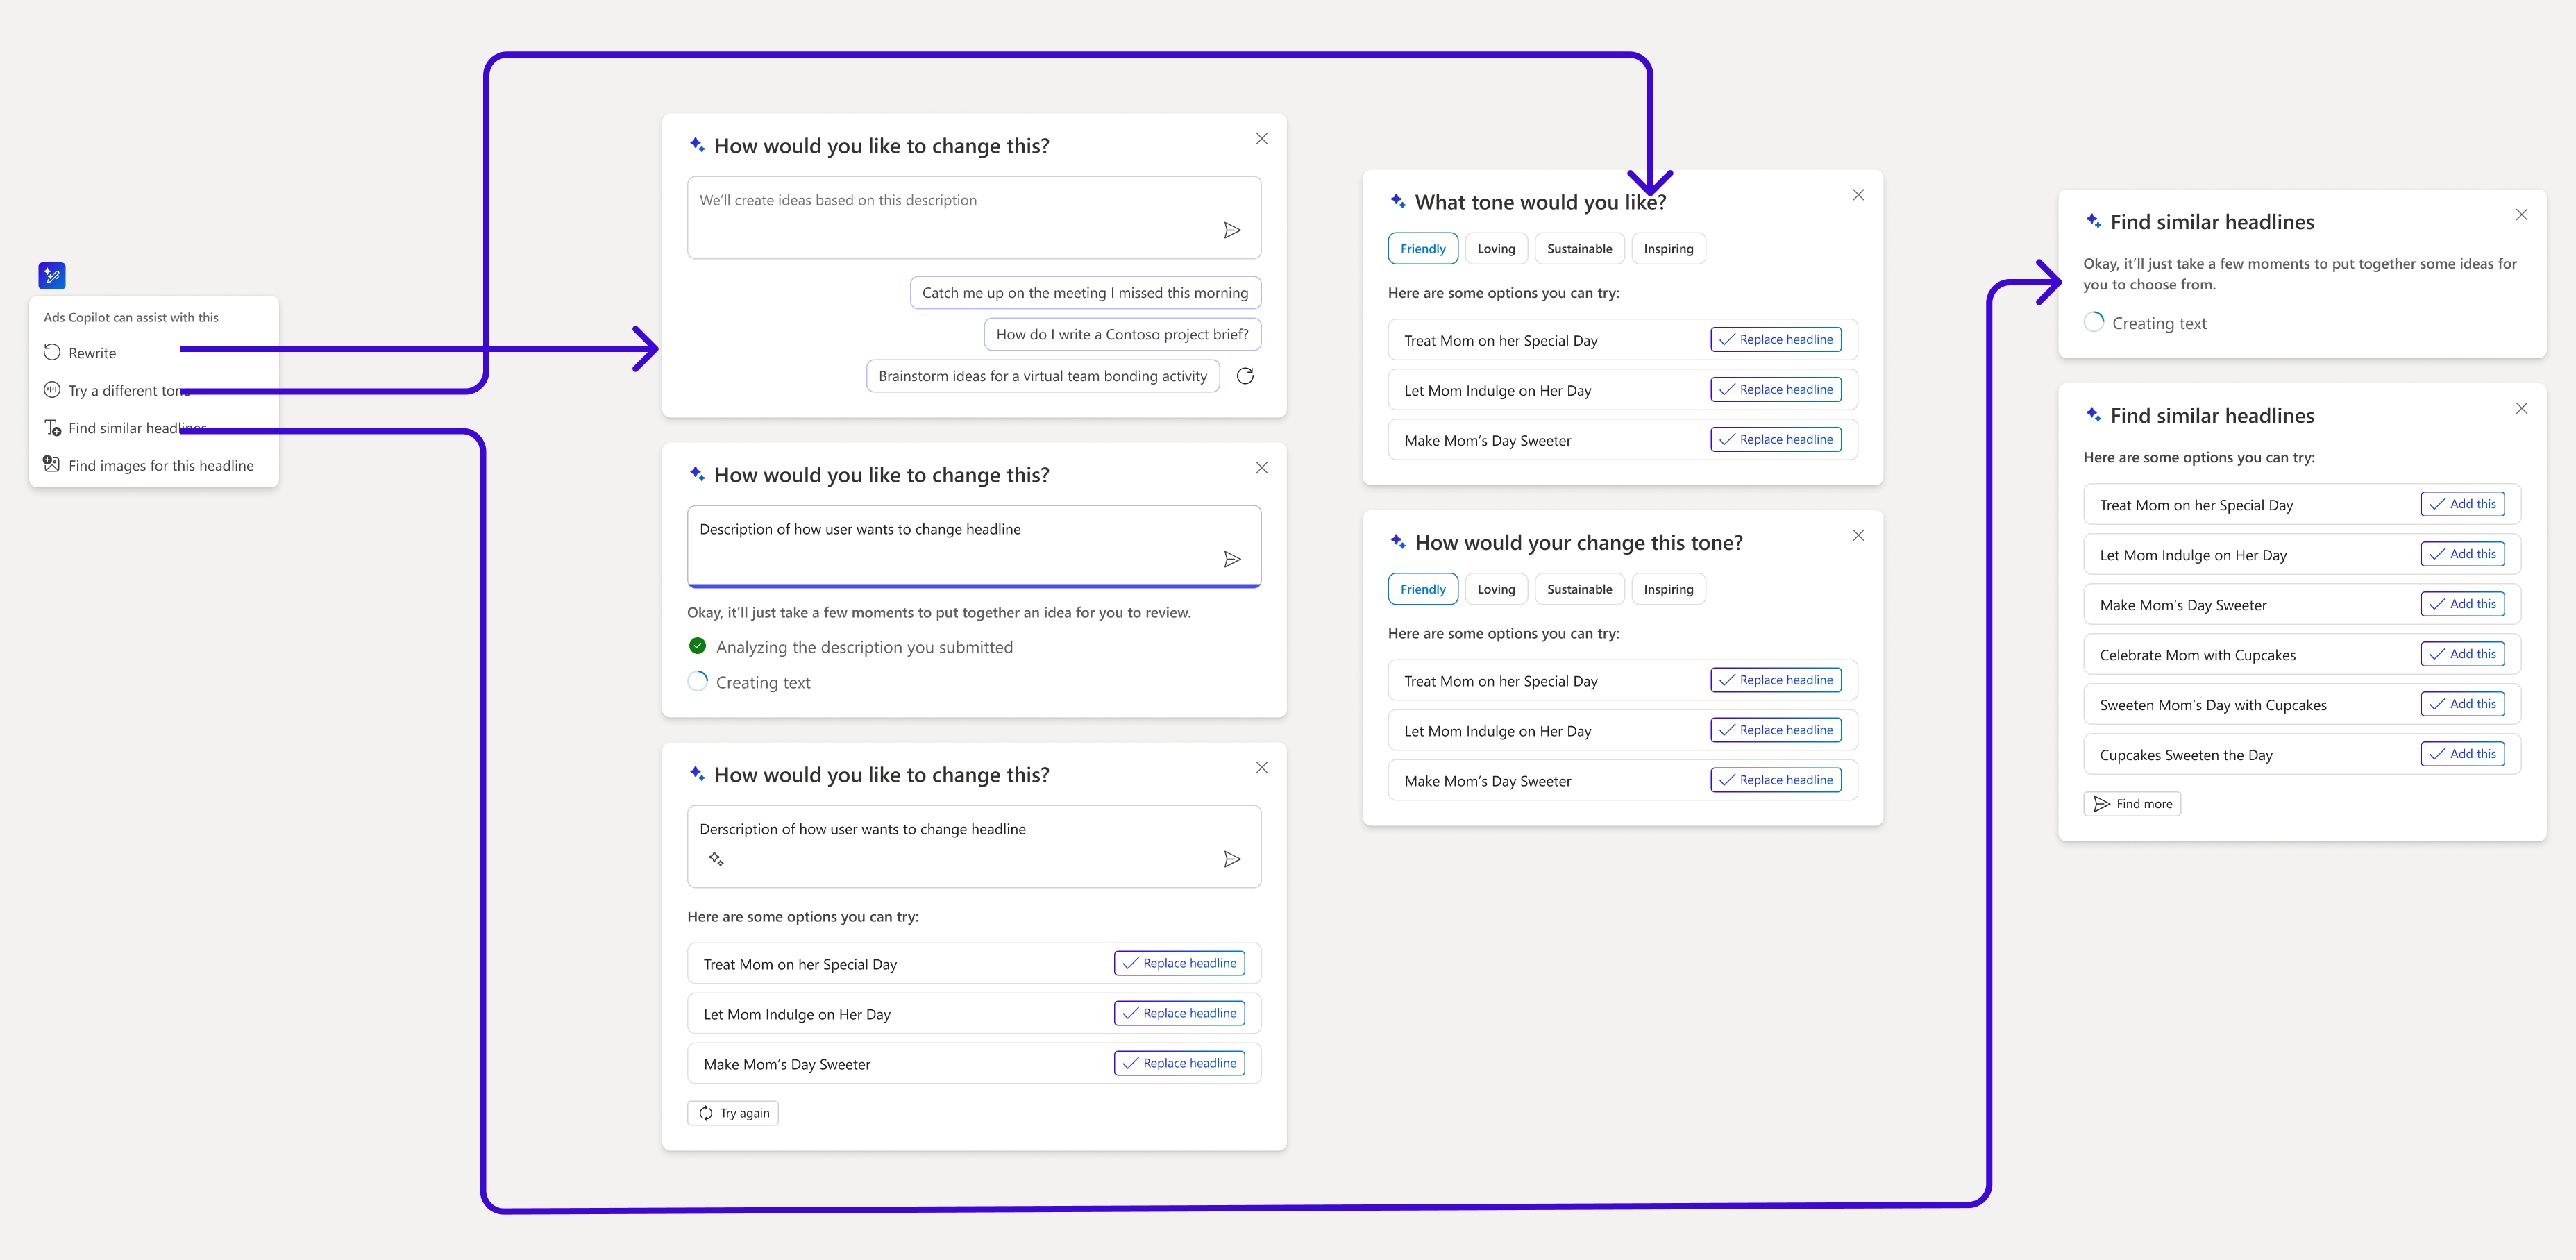The width and height of the screenshot is (2576, 1260).
Task: Add this for 'Celebrate Mom with Cupcakes'
Action: tap(2462, 654)
